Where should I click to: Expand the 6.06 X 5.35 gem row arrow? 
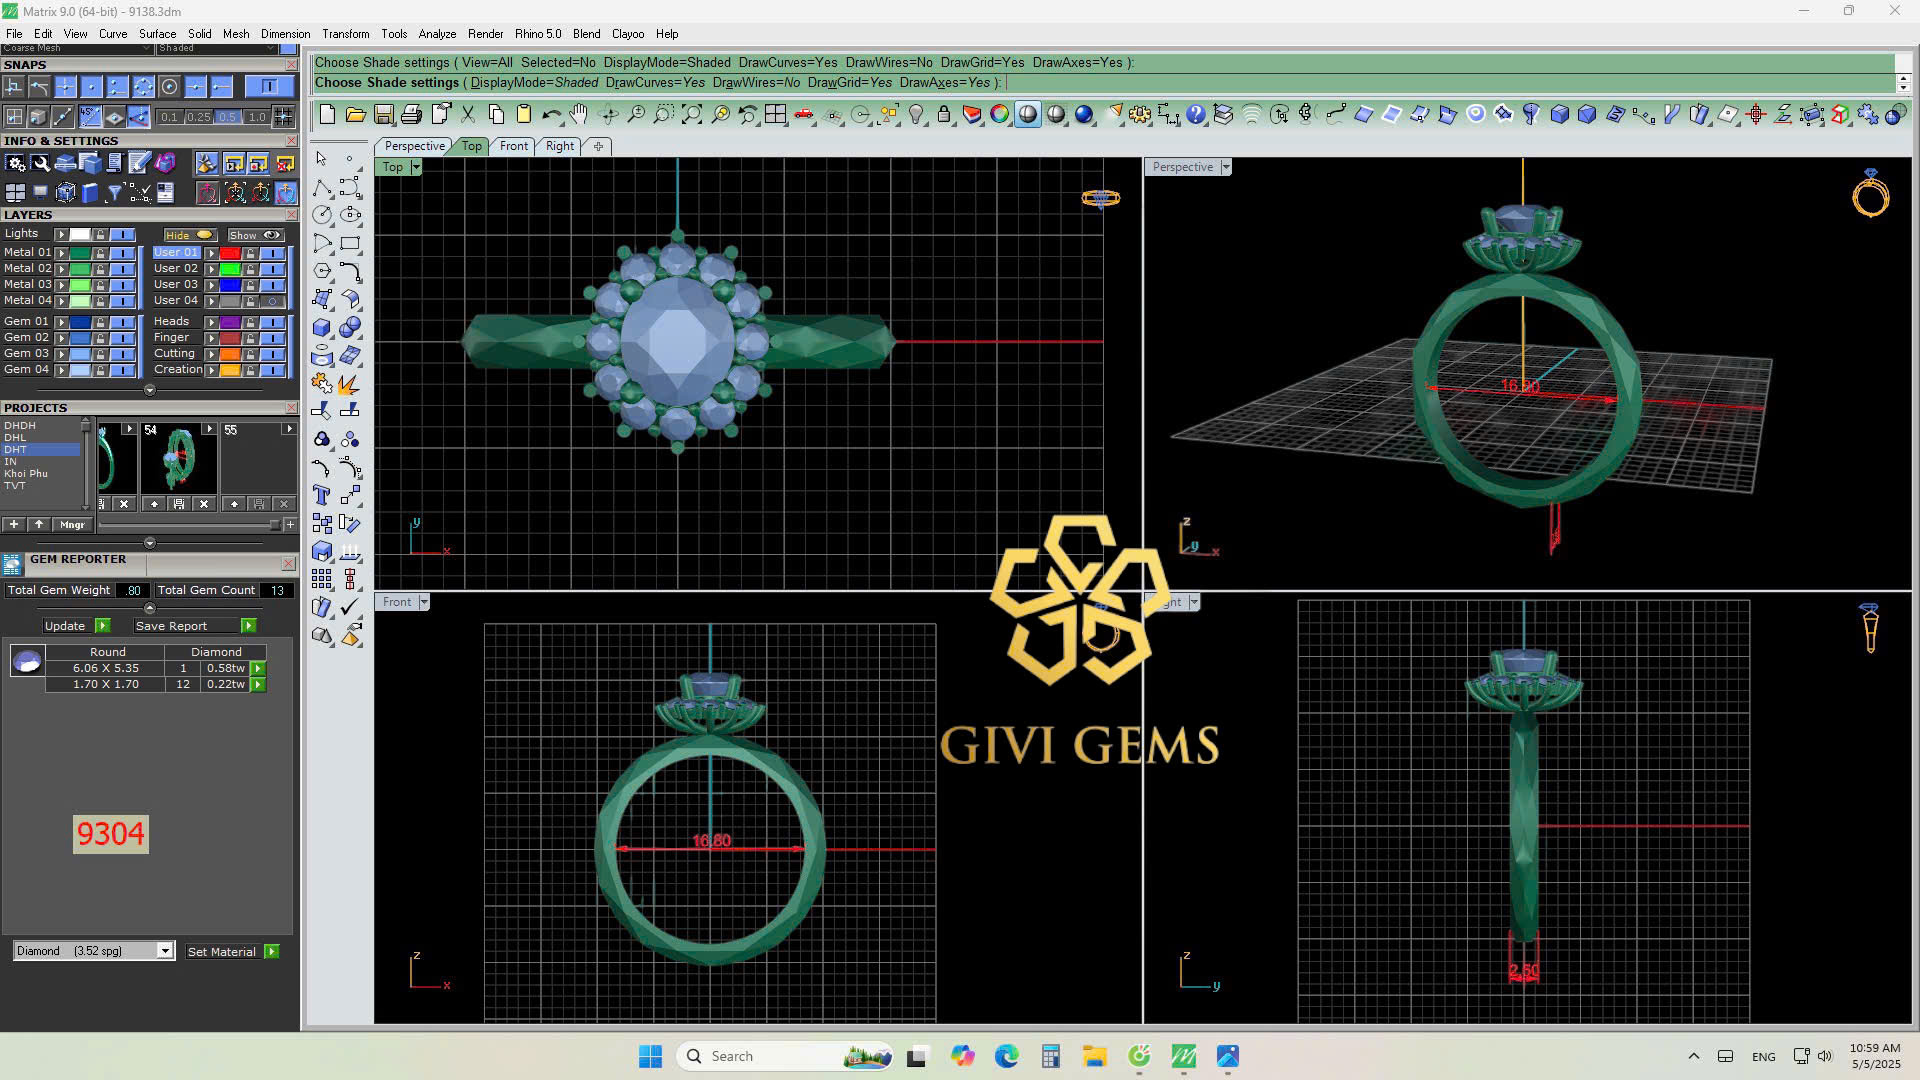point(258,668)
